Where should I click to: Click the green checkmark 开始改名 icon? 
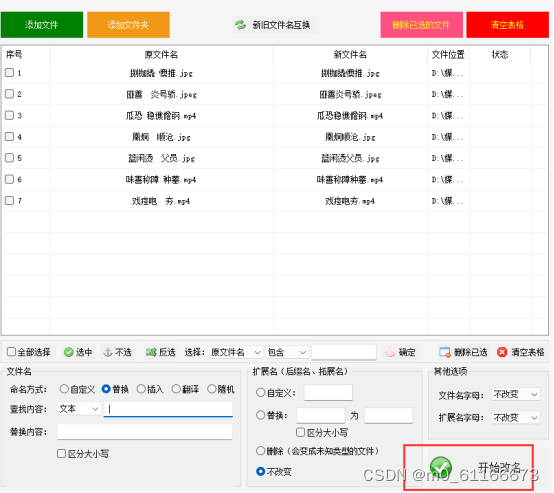(441, 467)
